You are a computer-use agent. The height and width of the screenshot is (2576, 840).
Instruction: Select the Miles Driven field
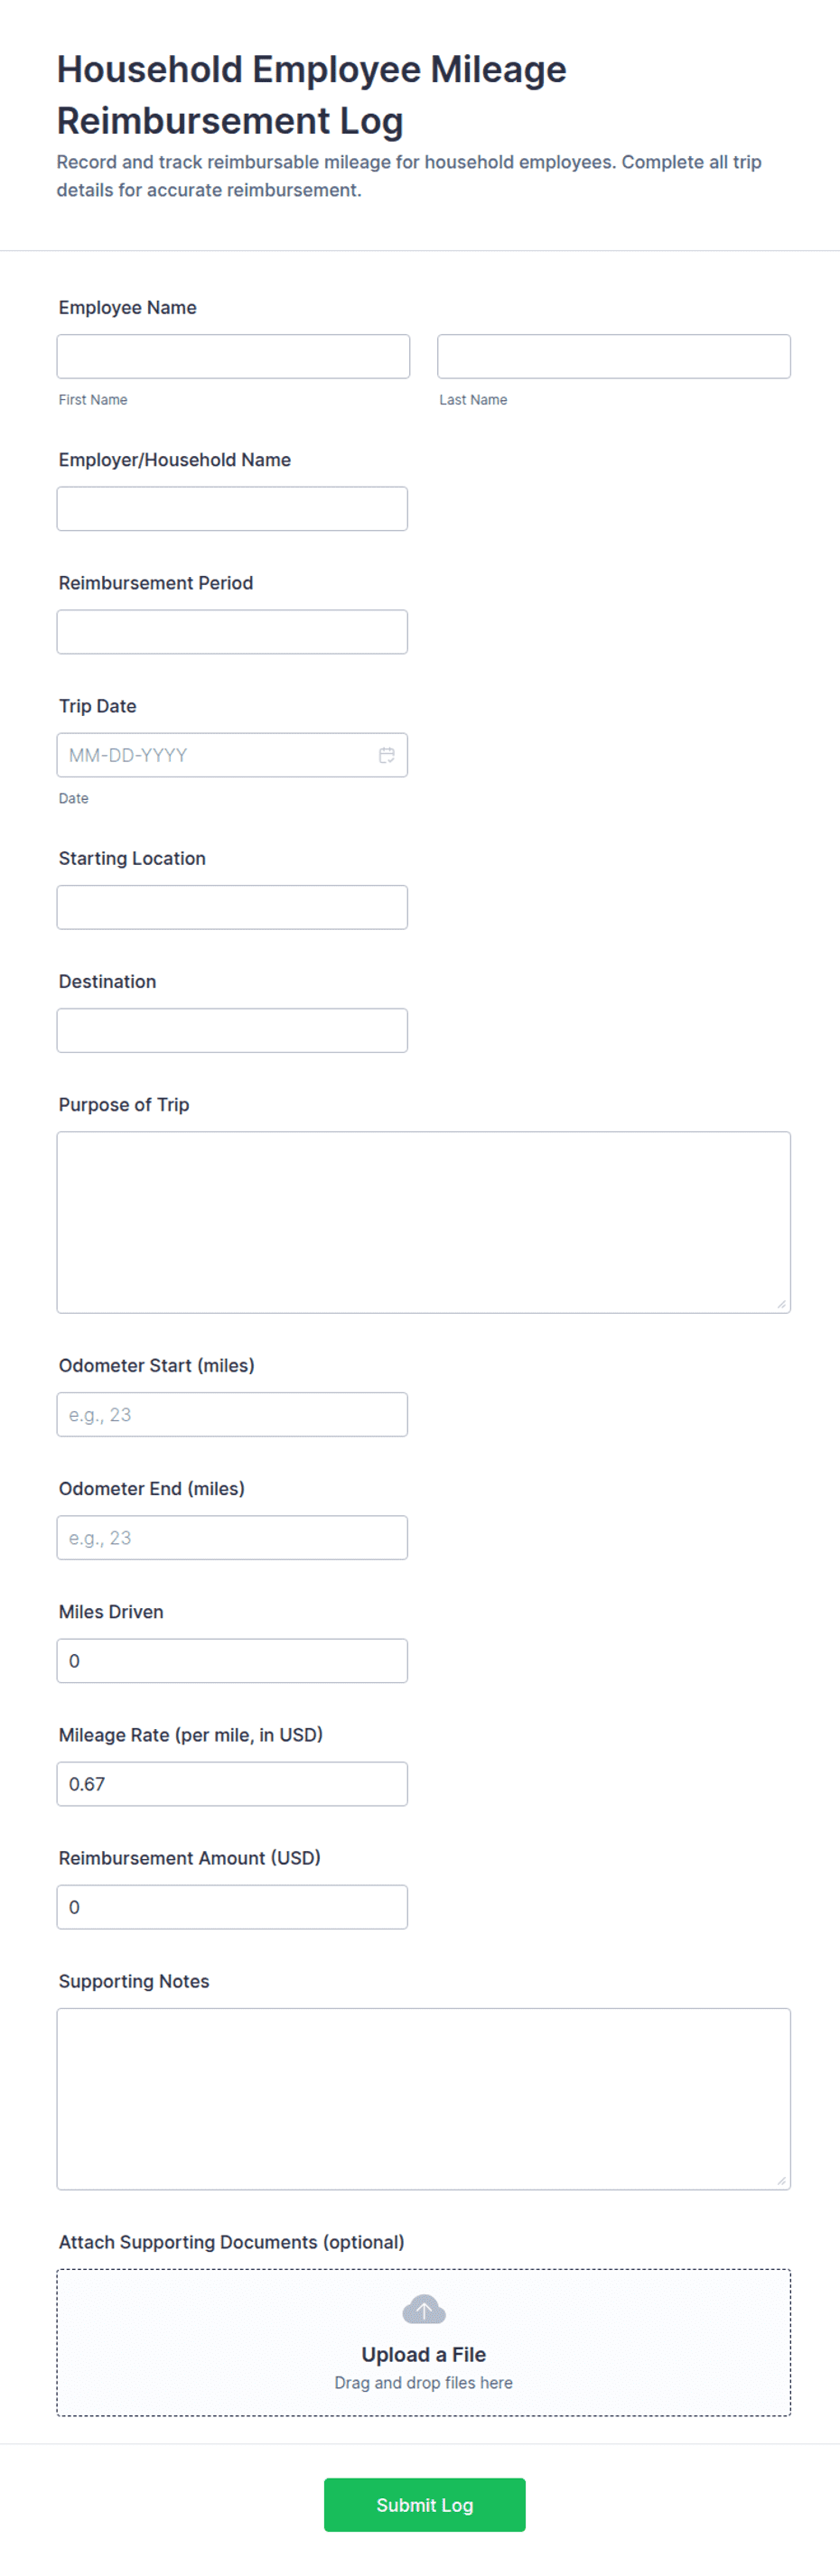(232, 1660)
